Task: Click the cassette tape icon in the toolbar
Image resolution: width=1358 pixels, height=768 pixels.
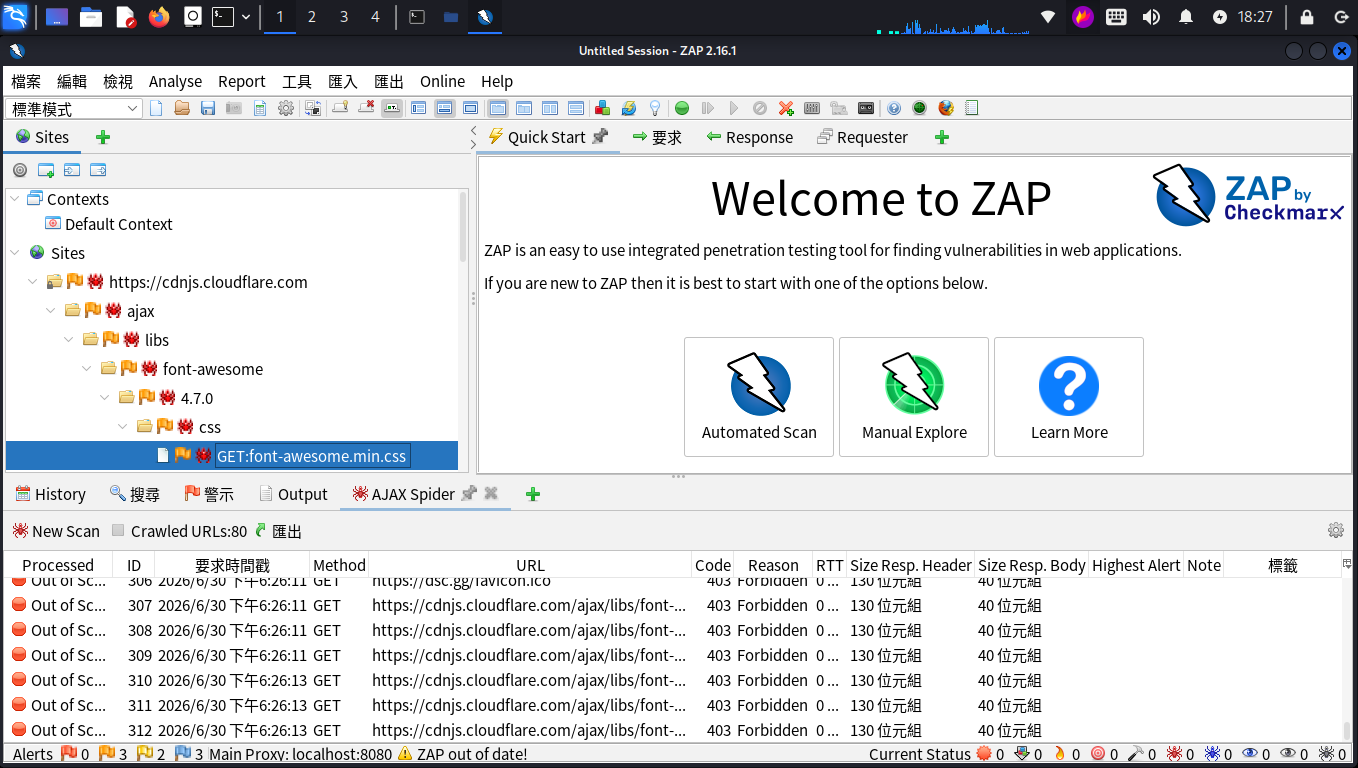Action: 866,108
